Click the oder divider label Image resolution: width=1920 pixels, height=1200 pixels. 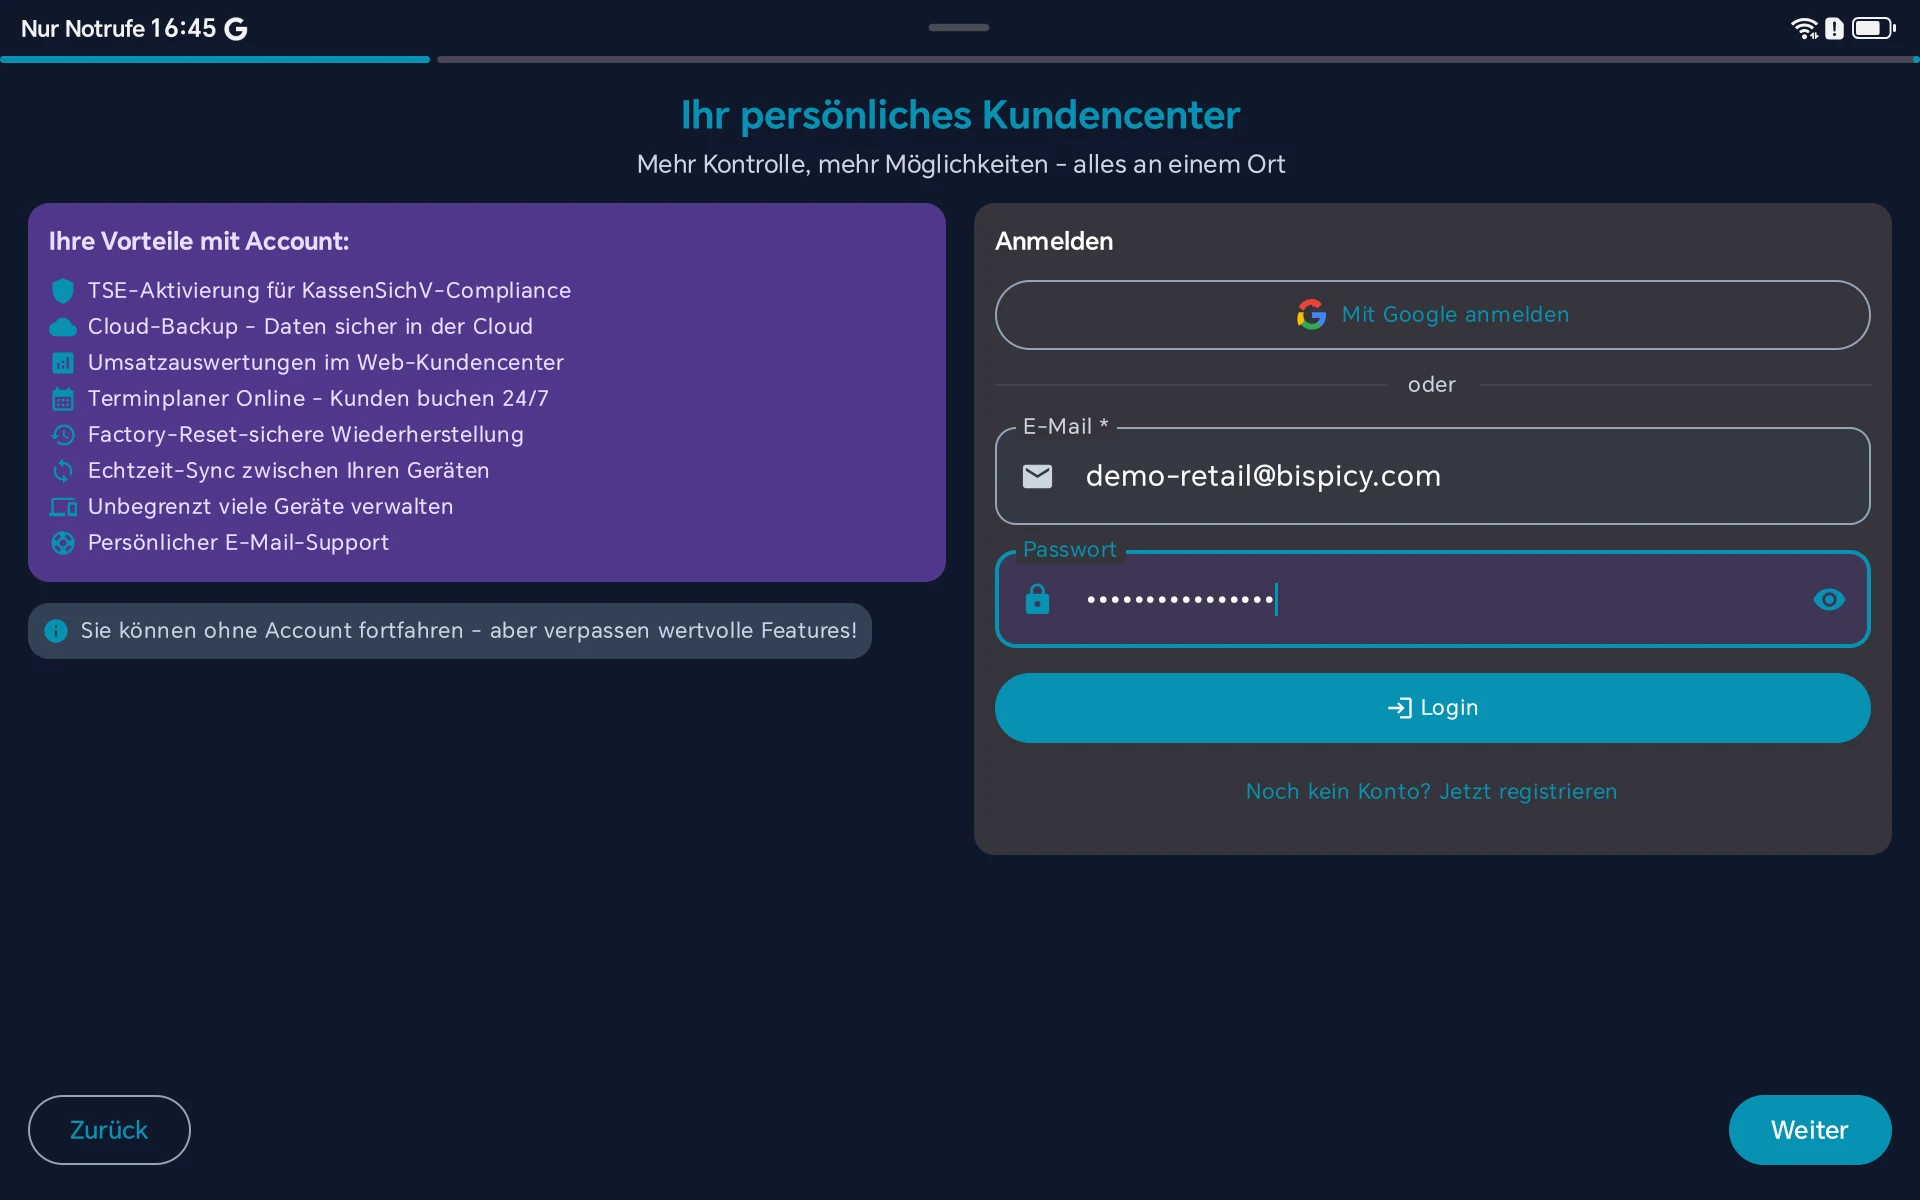1431,385
